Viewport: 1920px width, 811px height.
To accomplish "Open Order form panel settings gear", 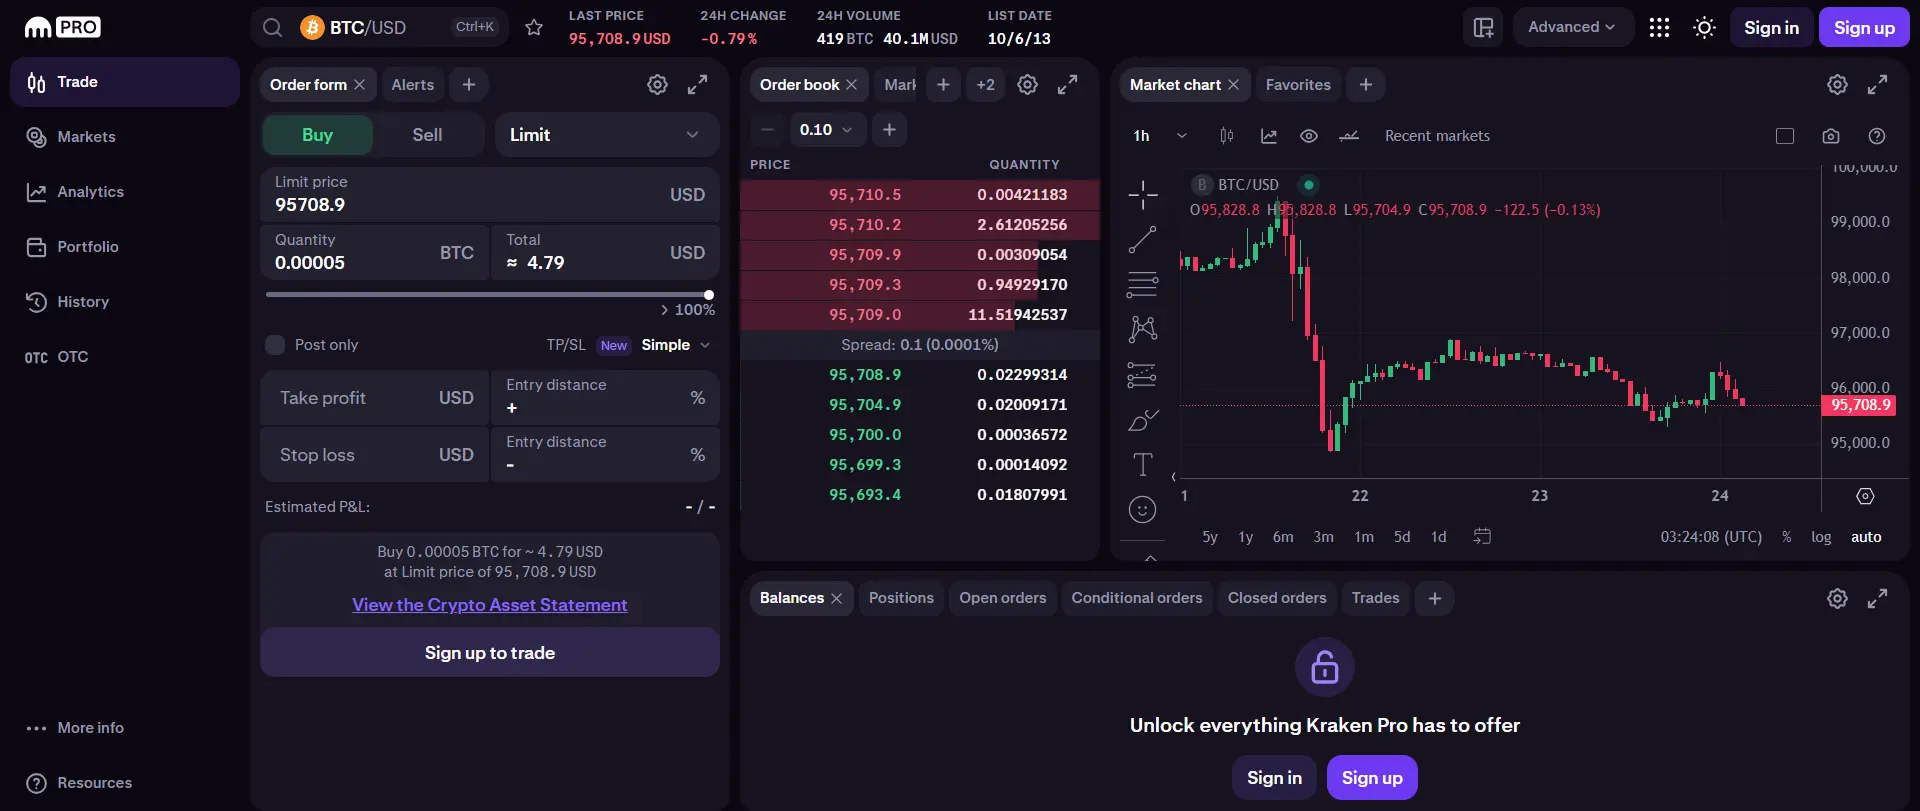I will 657,85.
